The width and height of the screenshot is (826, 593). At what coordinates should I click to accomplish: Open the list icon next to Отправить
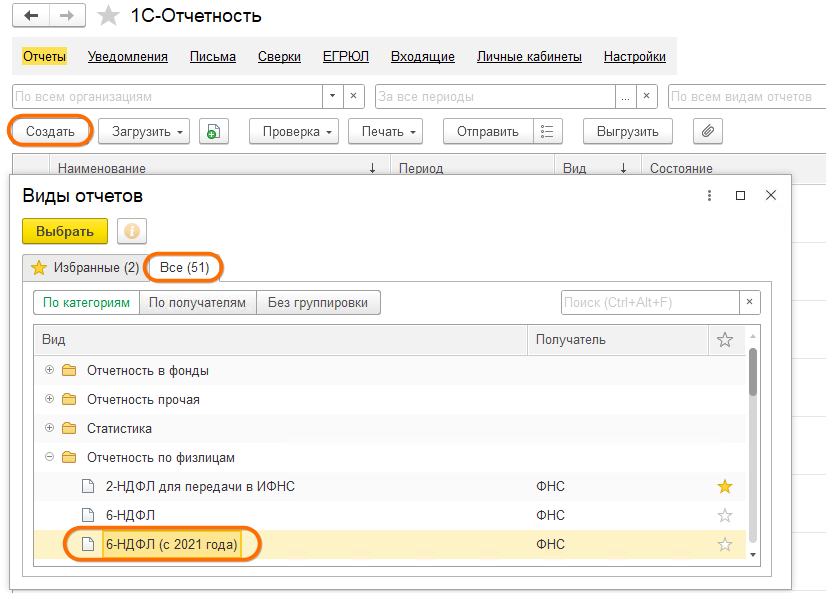547,132
